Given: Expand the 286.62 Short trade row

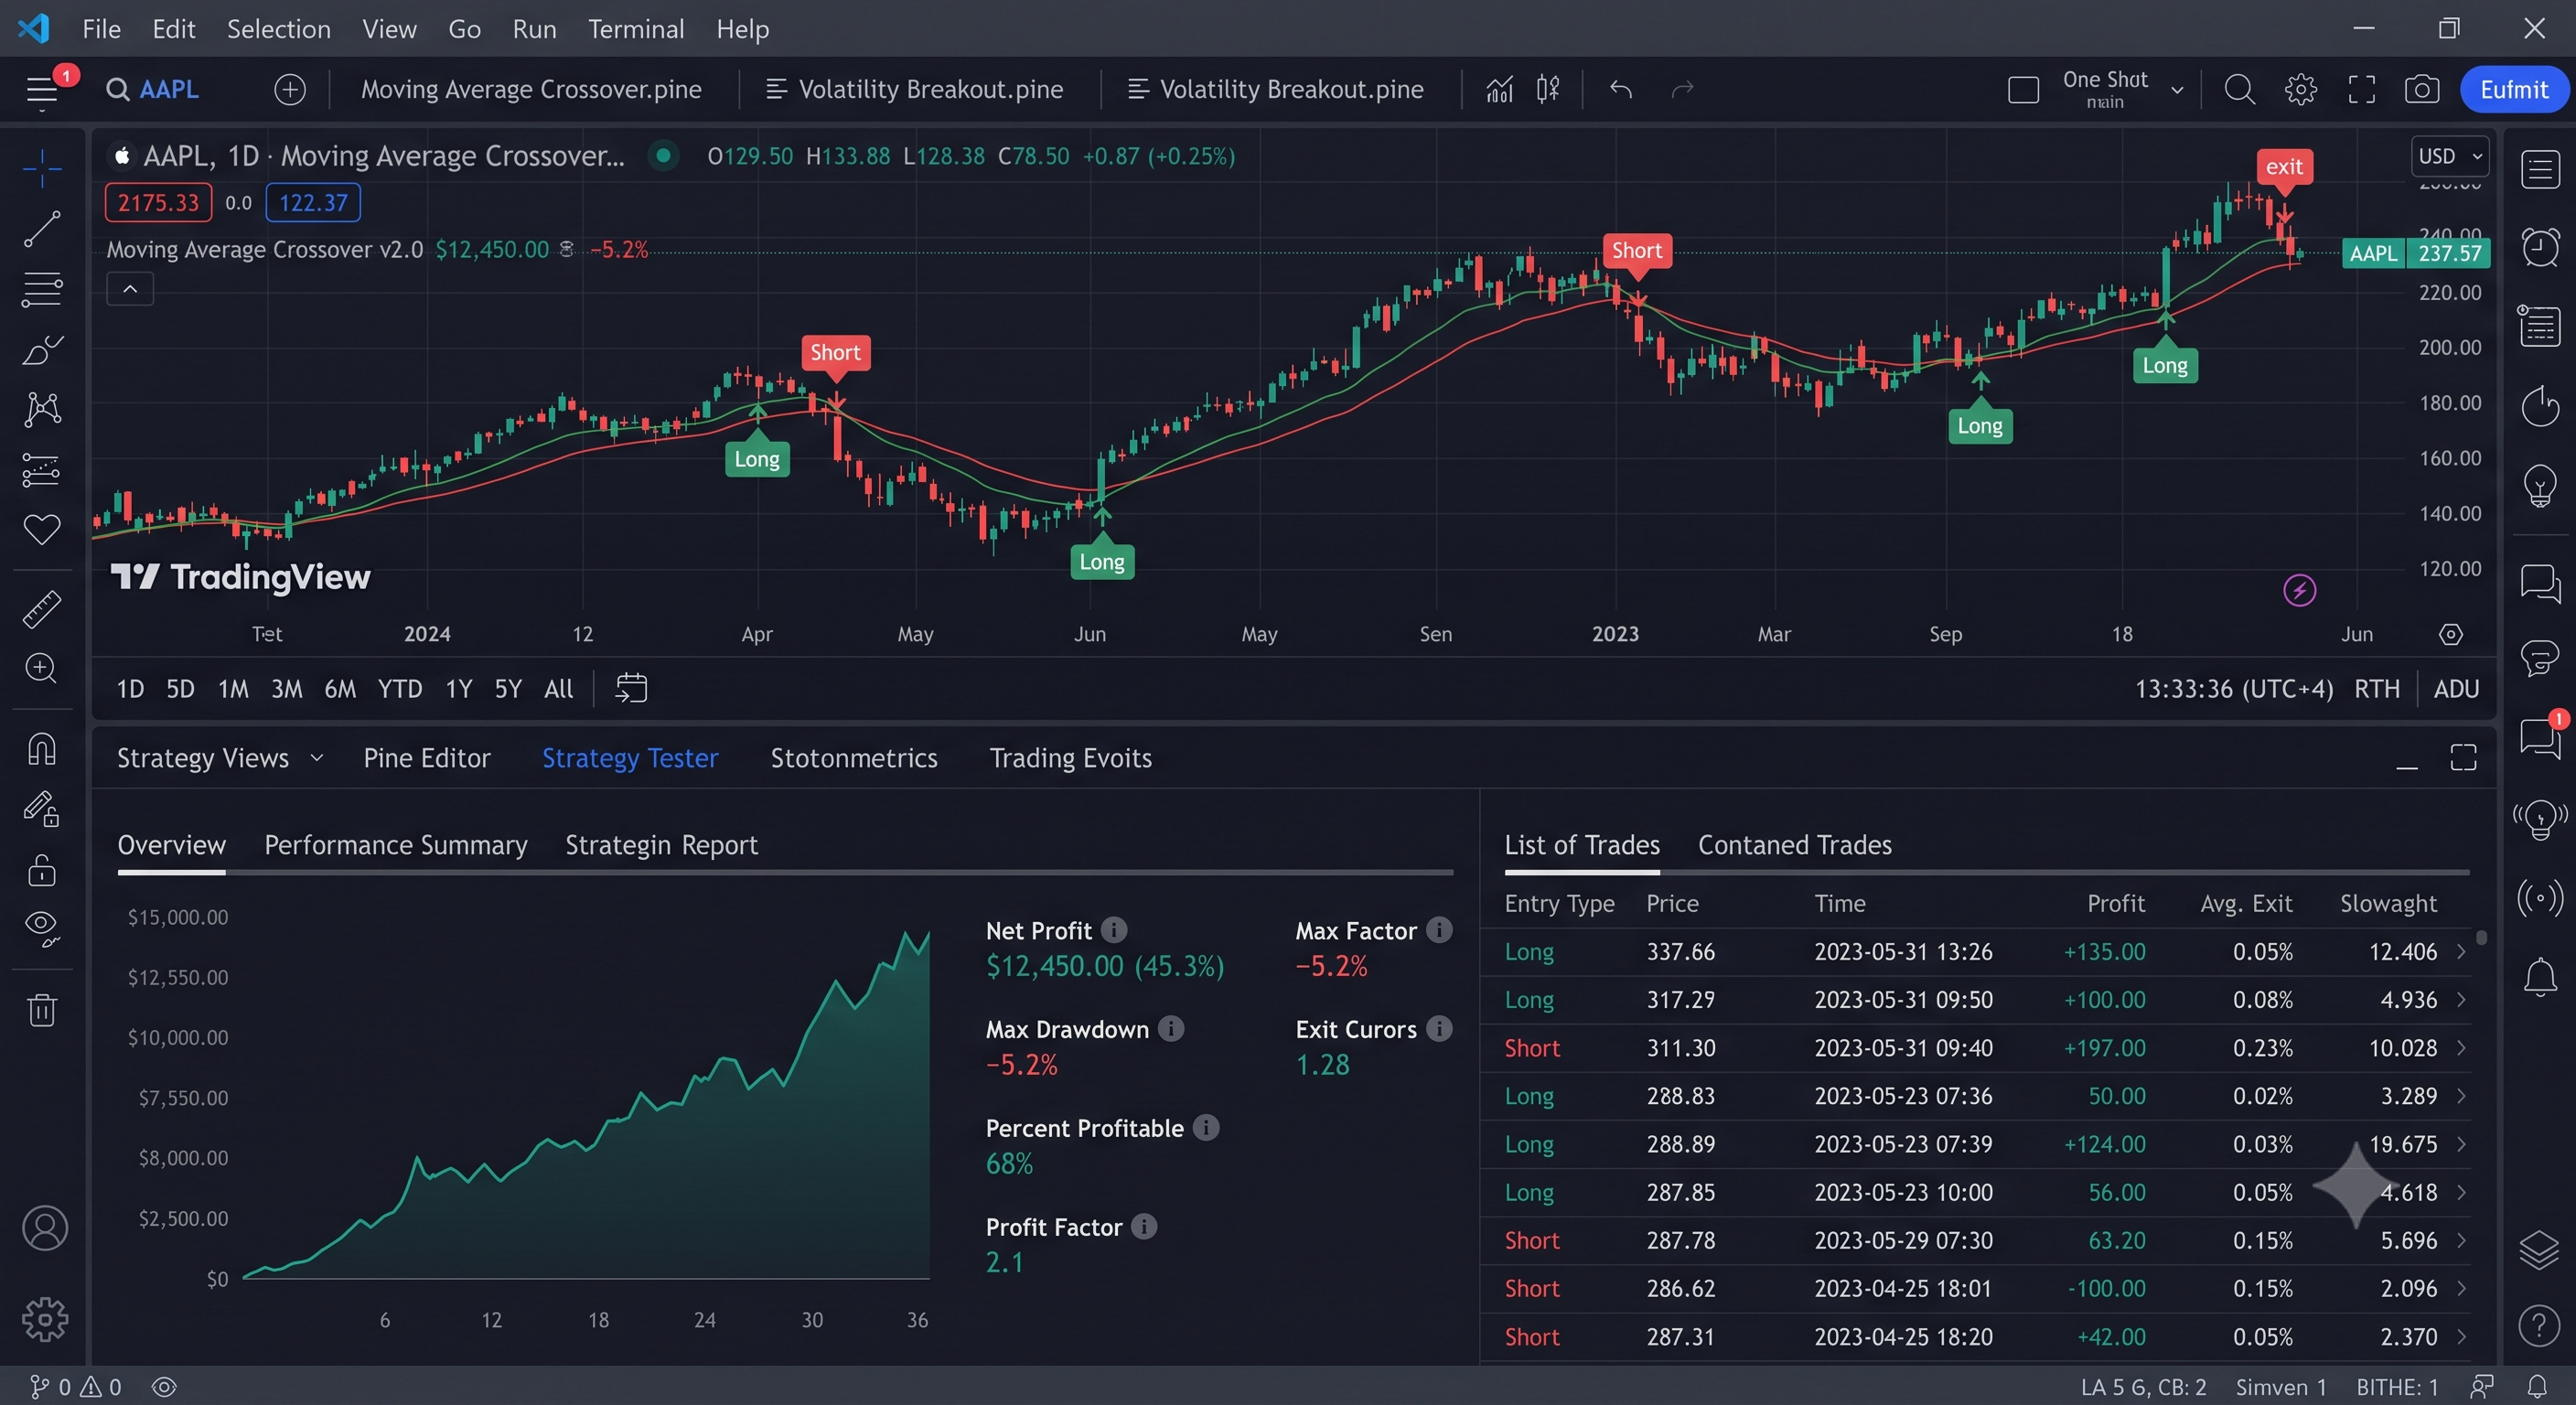Looking at the screenshot, I should (2461, 1288).
